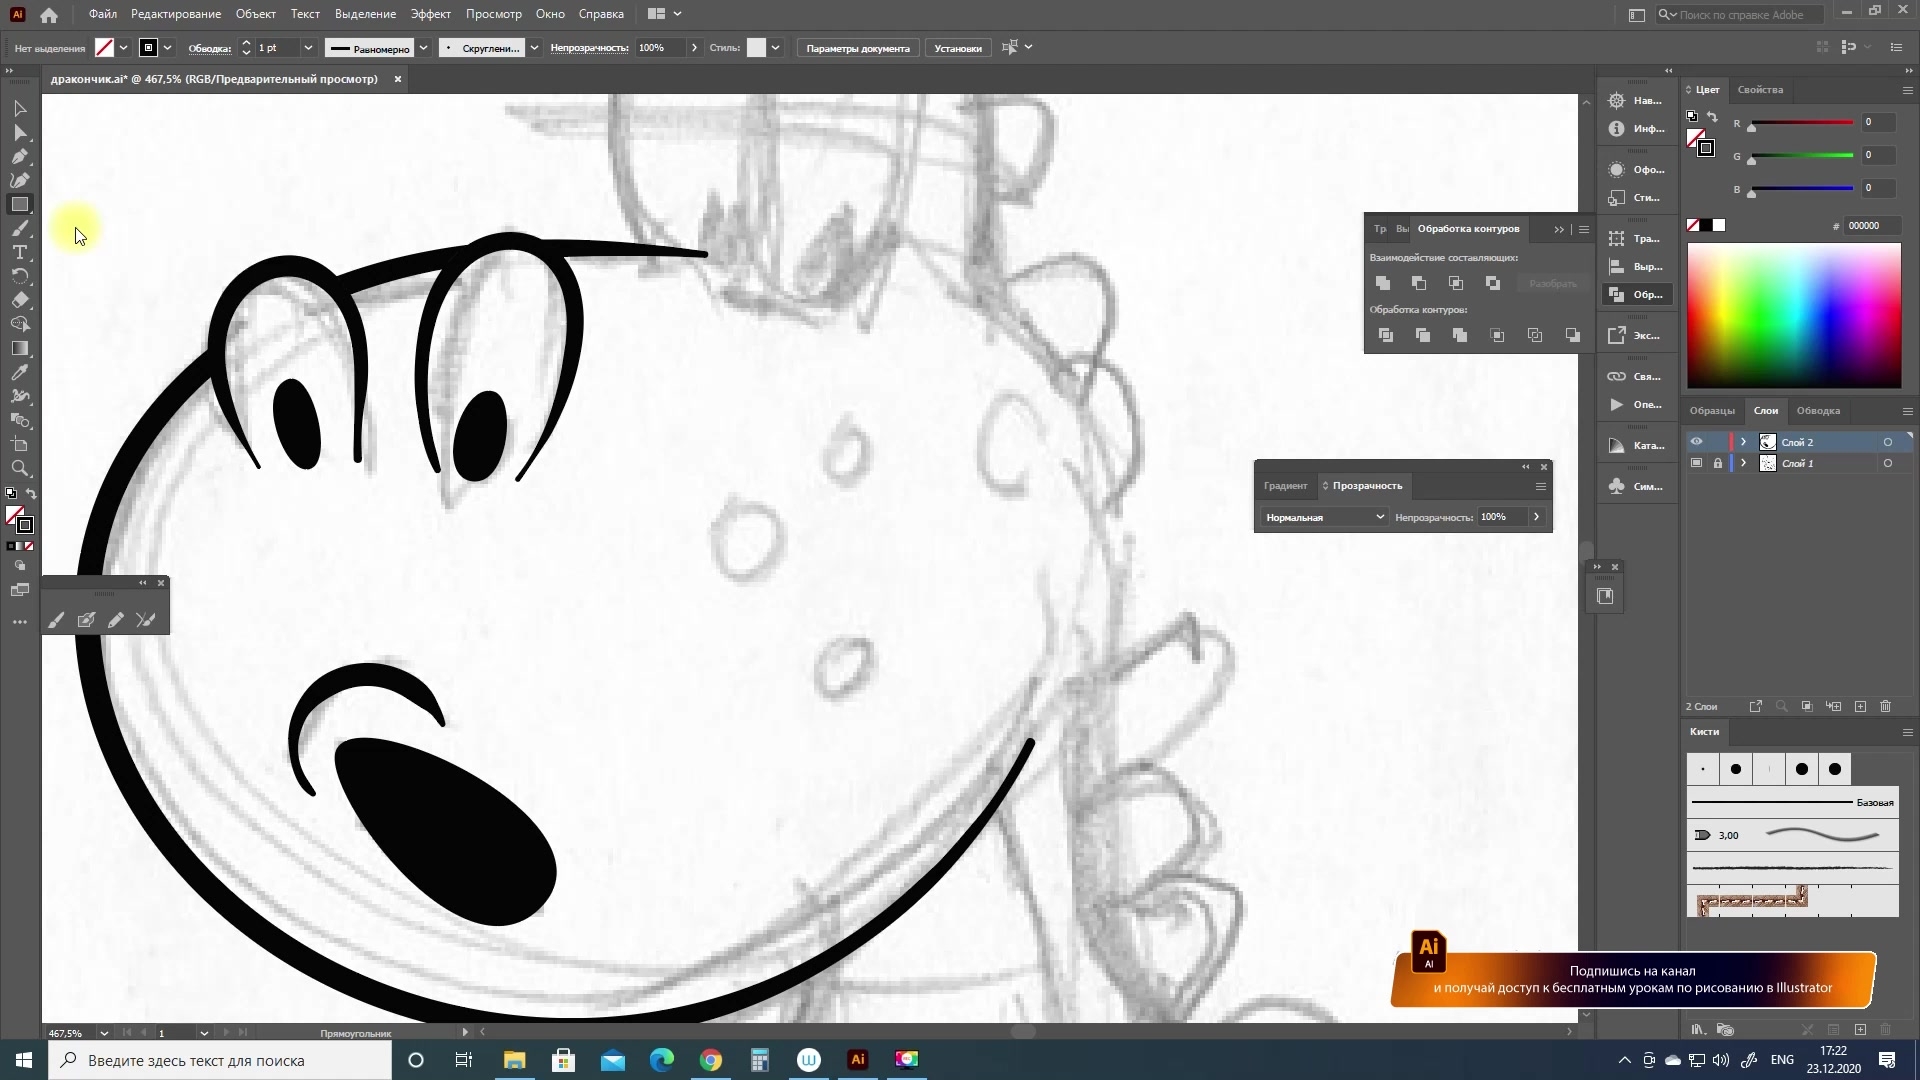This screenshot has height=1080, width=1920.
Task: Toggle screen mode button in toolbar
Action: 20,590
